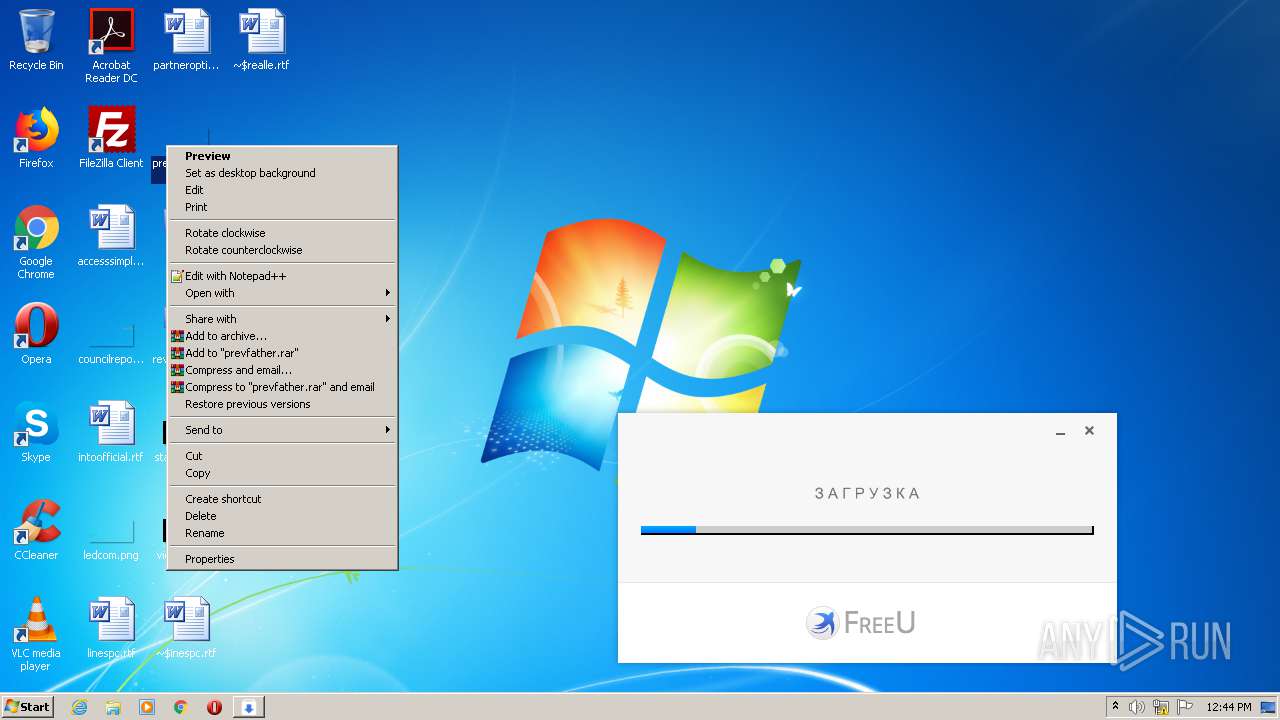Expand the Send to submenu
This screenshot has height=720, width=1280.
coord(282,430)
